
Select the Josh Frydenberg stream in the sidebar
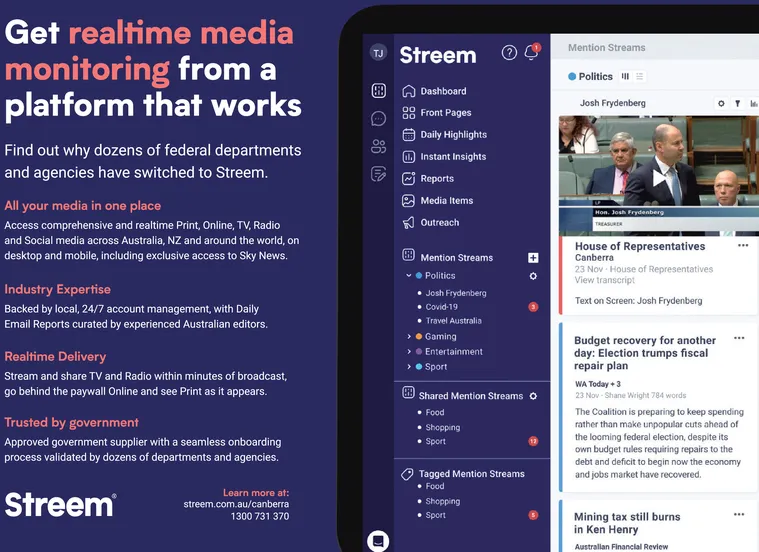pos(456,293)
